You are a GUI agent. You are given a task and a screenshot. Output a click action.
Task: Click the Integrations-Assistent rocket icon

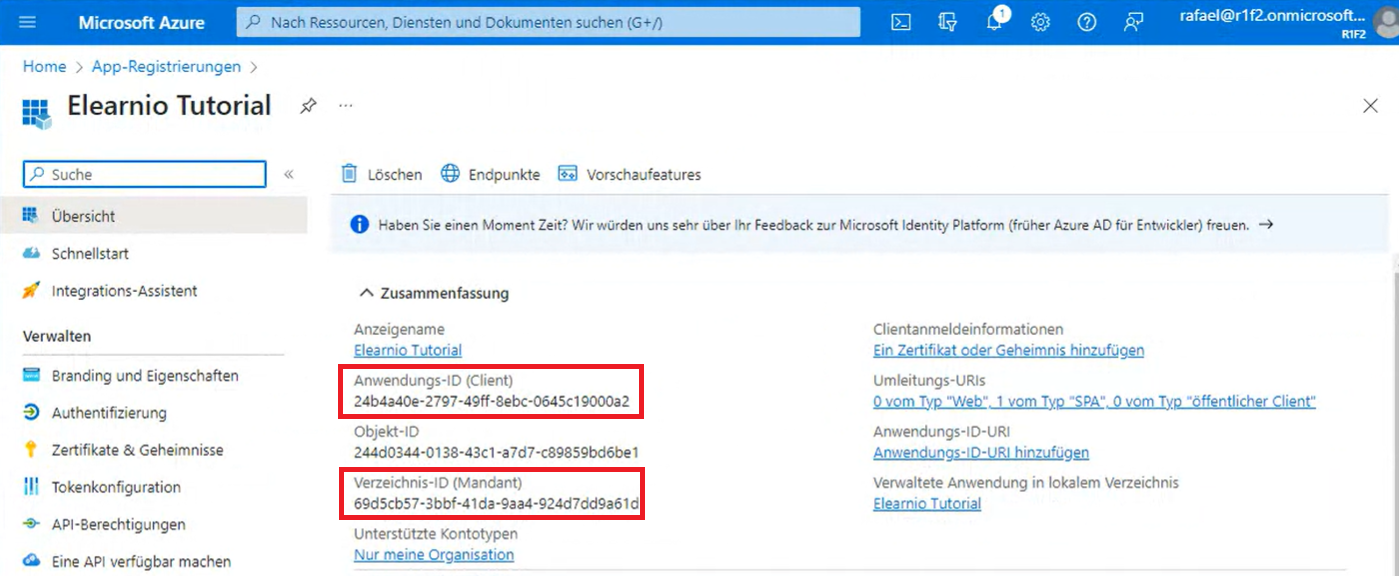pos(31,291)
